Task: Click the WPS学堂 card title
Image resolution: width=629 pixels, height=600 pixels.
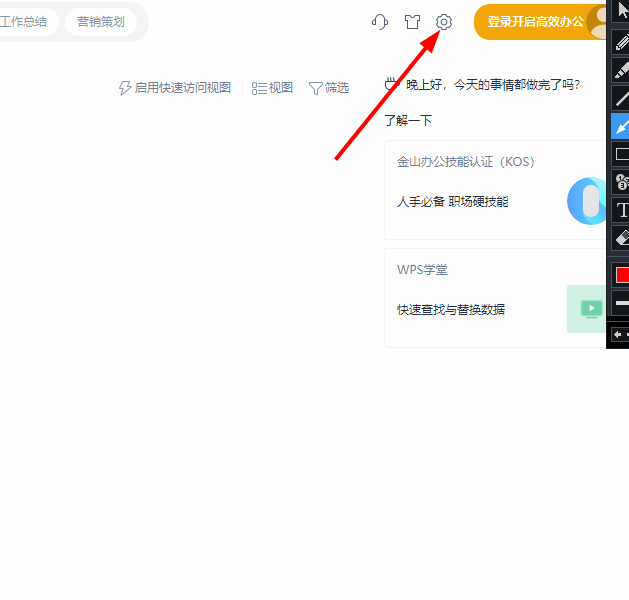Action: 422,270
